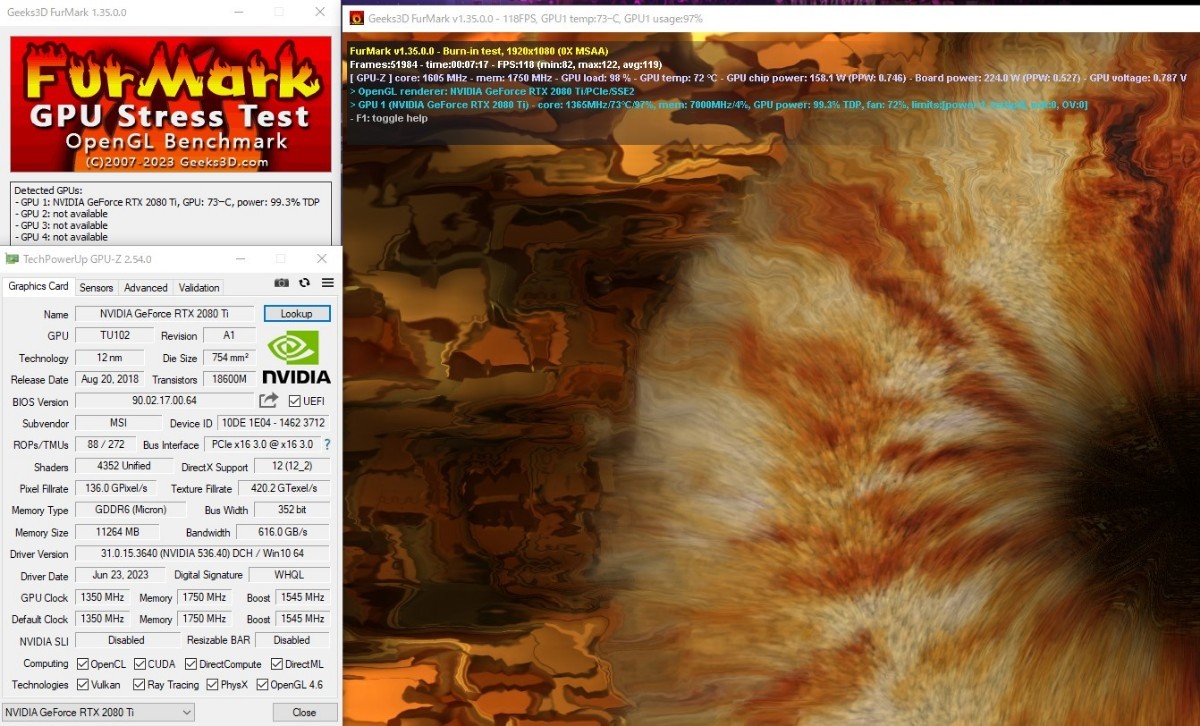Toggle the Ray Tracing checkbox

[x=140, y=685]
